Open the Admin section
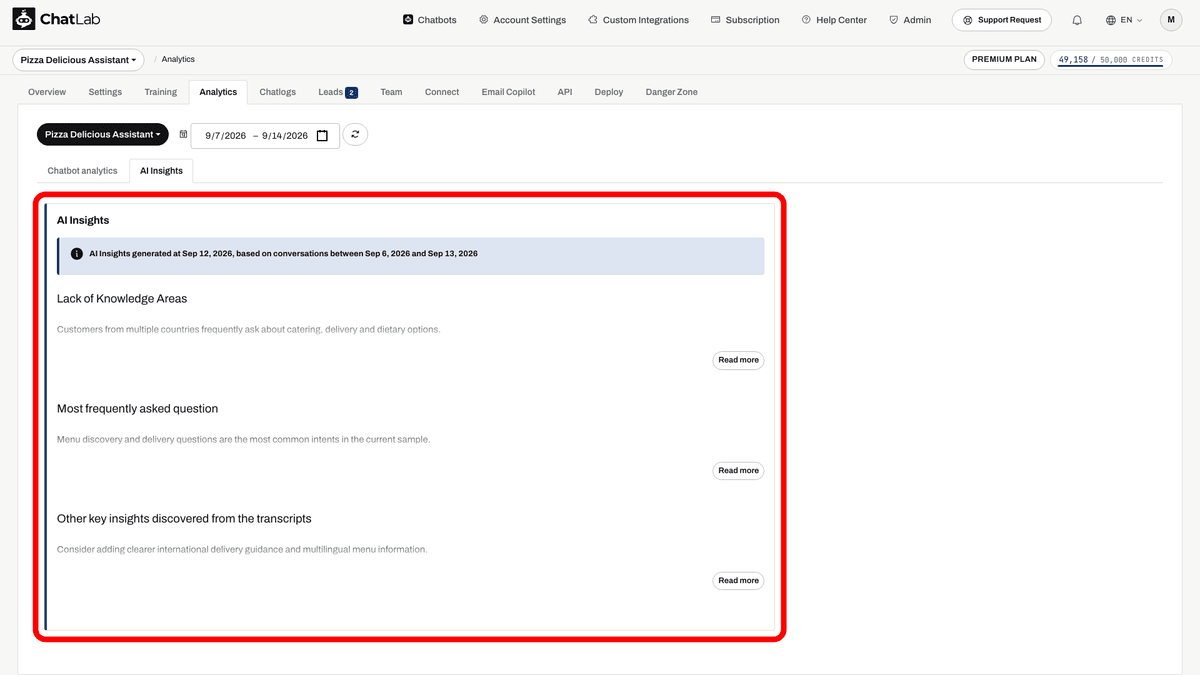This screenshot has width=1200, height=675. pyautogui.click(x=910, y=20)
